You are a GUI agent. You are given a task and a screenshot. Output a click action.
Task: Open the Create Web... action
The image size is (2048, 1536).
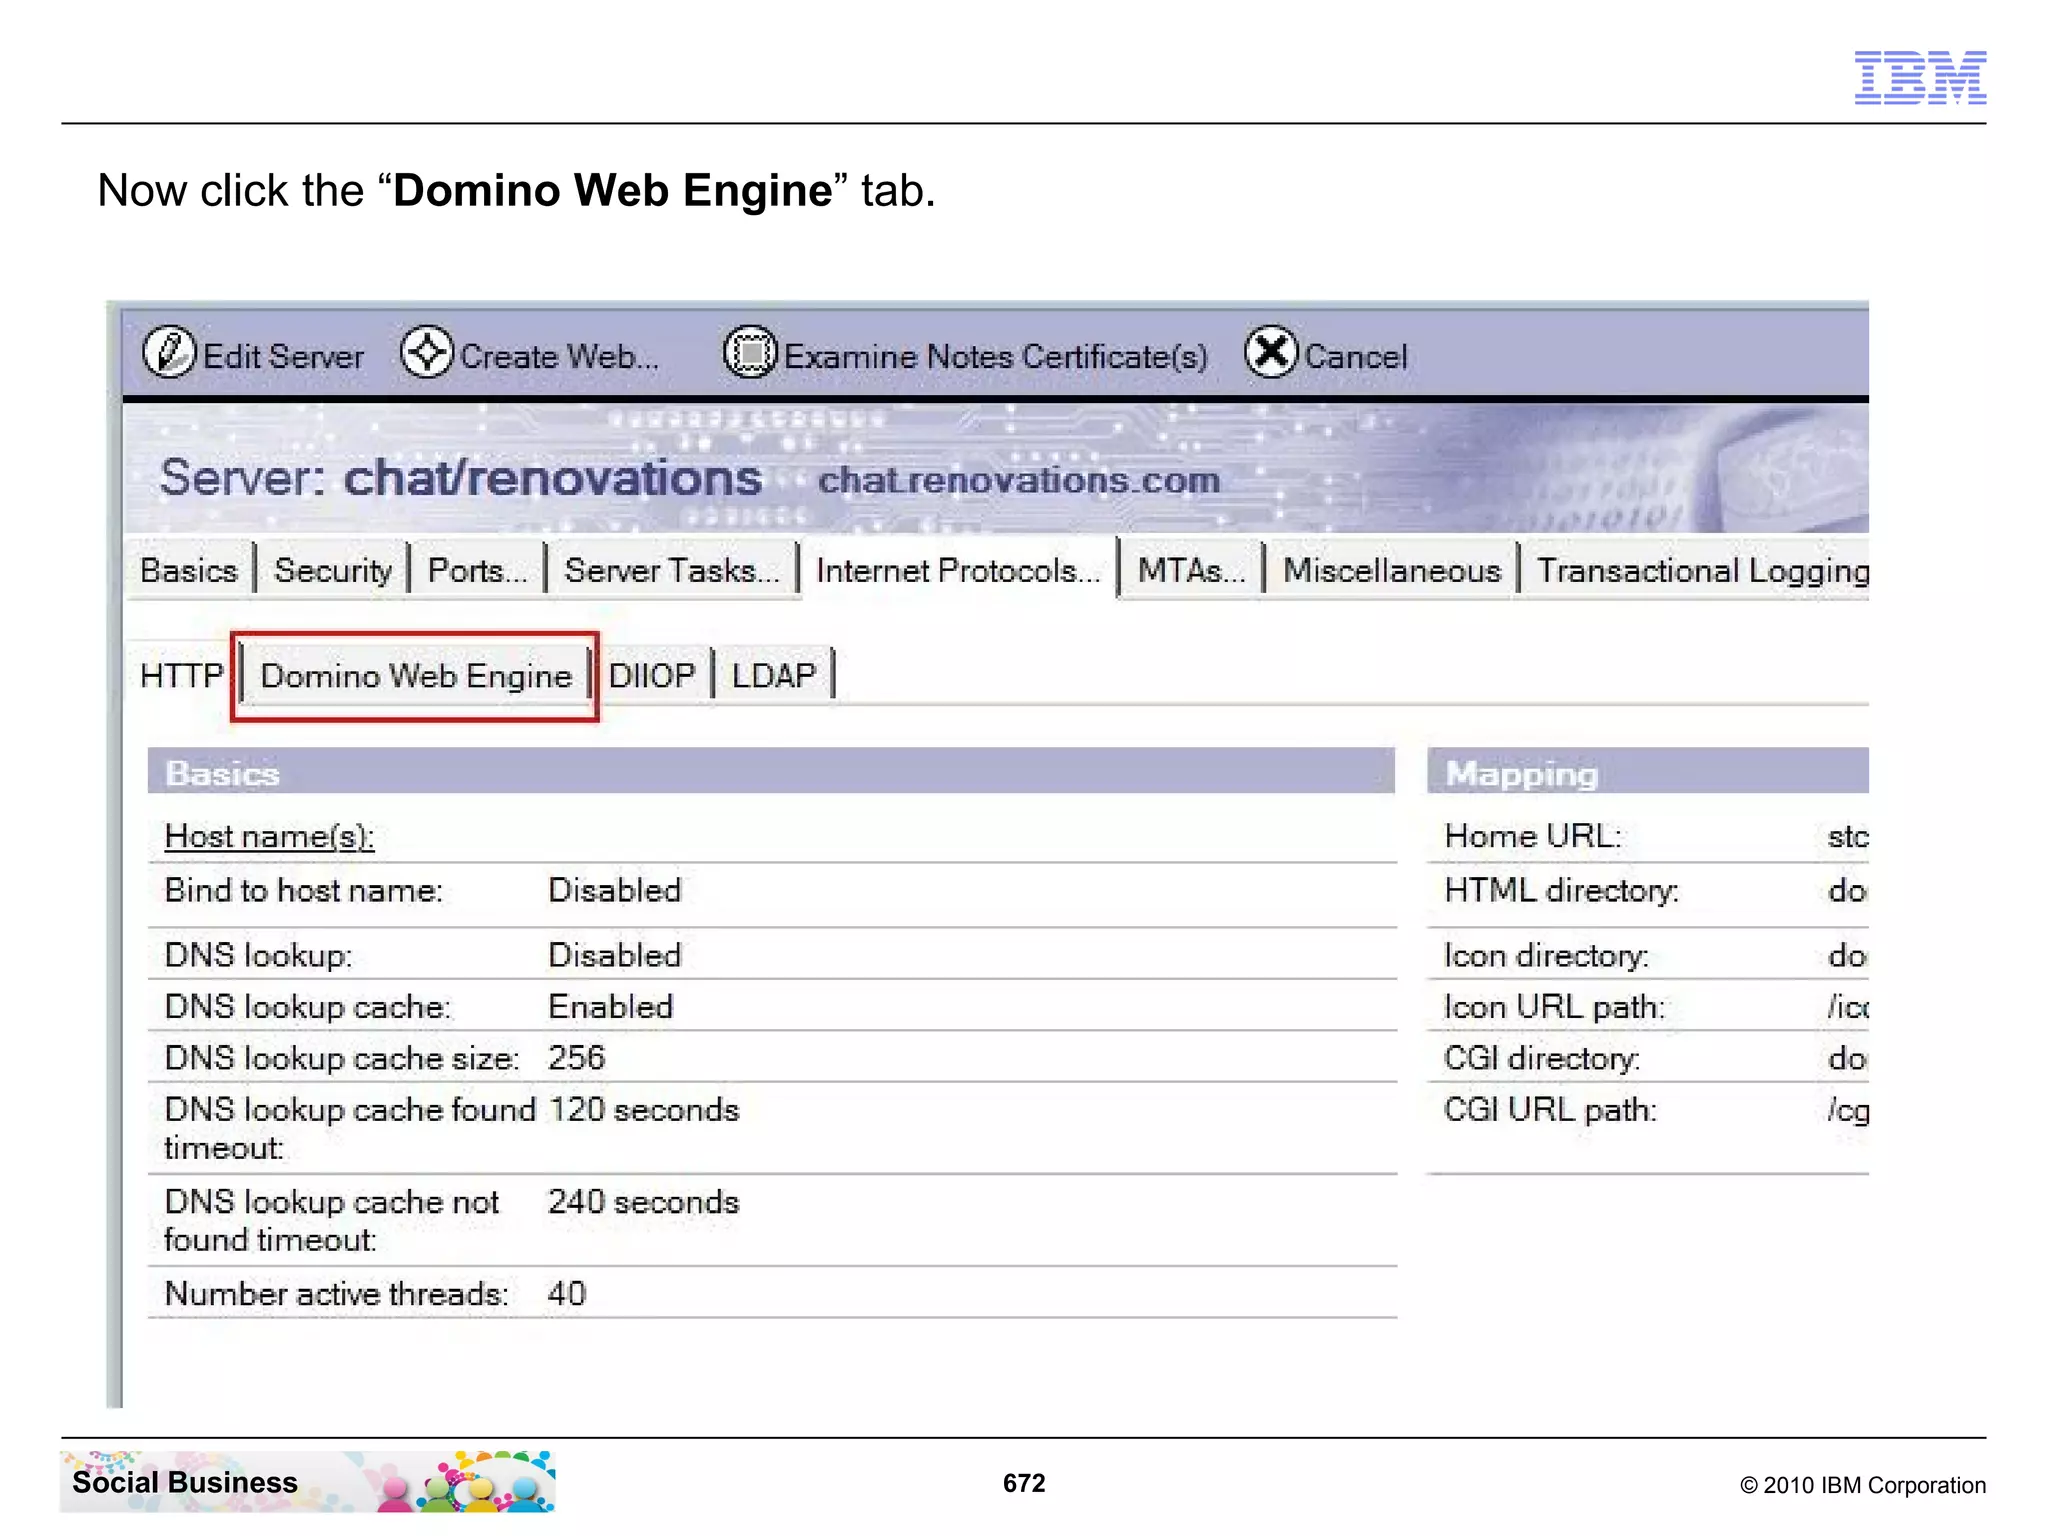pyautogui.click(x=559, y=357)
